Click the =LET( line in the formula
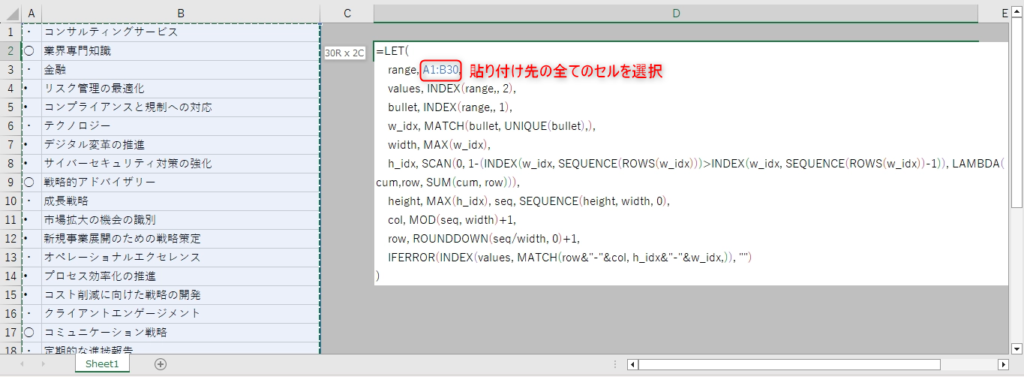1024x377 pixels. pyautogui.click(x=392, y=52)
